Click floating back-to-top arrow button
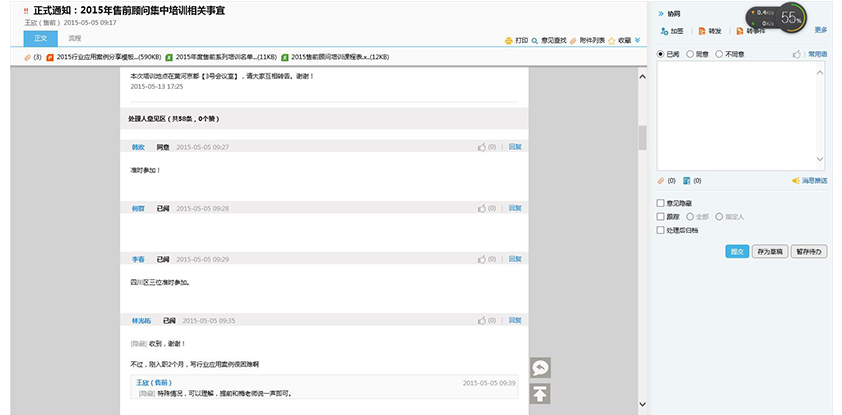Image resolution: width=842 pixels, height=415 pixels. pos(540,394)
